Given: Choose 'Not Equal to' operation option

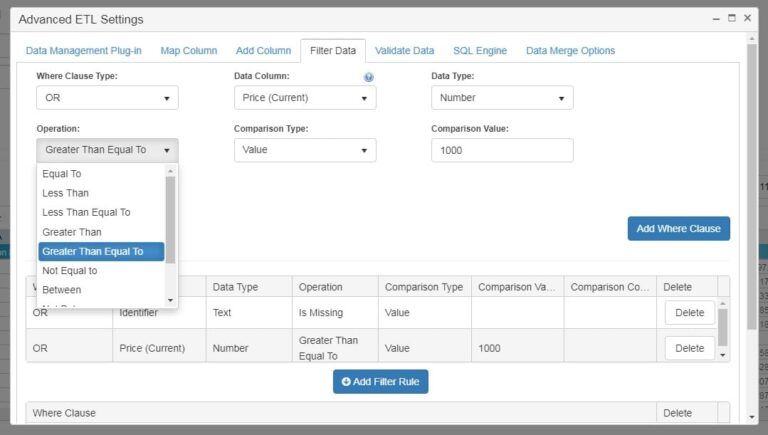Looking at the screenshot, I should [70, 271].
